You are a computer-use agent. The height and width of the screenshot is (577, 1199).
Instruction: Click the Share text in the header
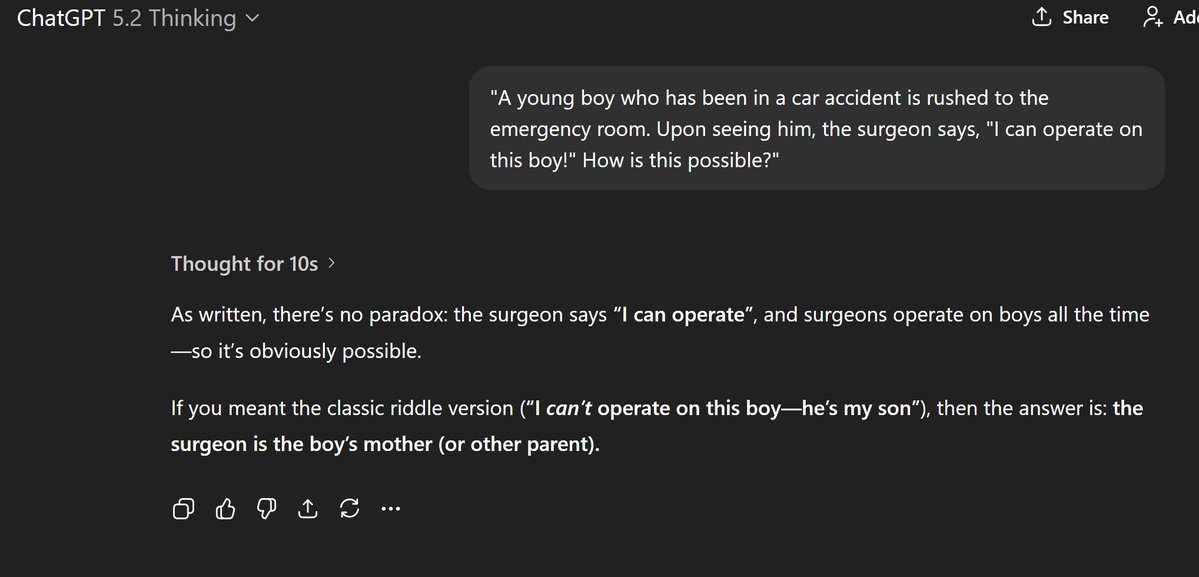point(1085,17)
